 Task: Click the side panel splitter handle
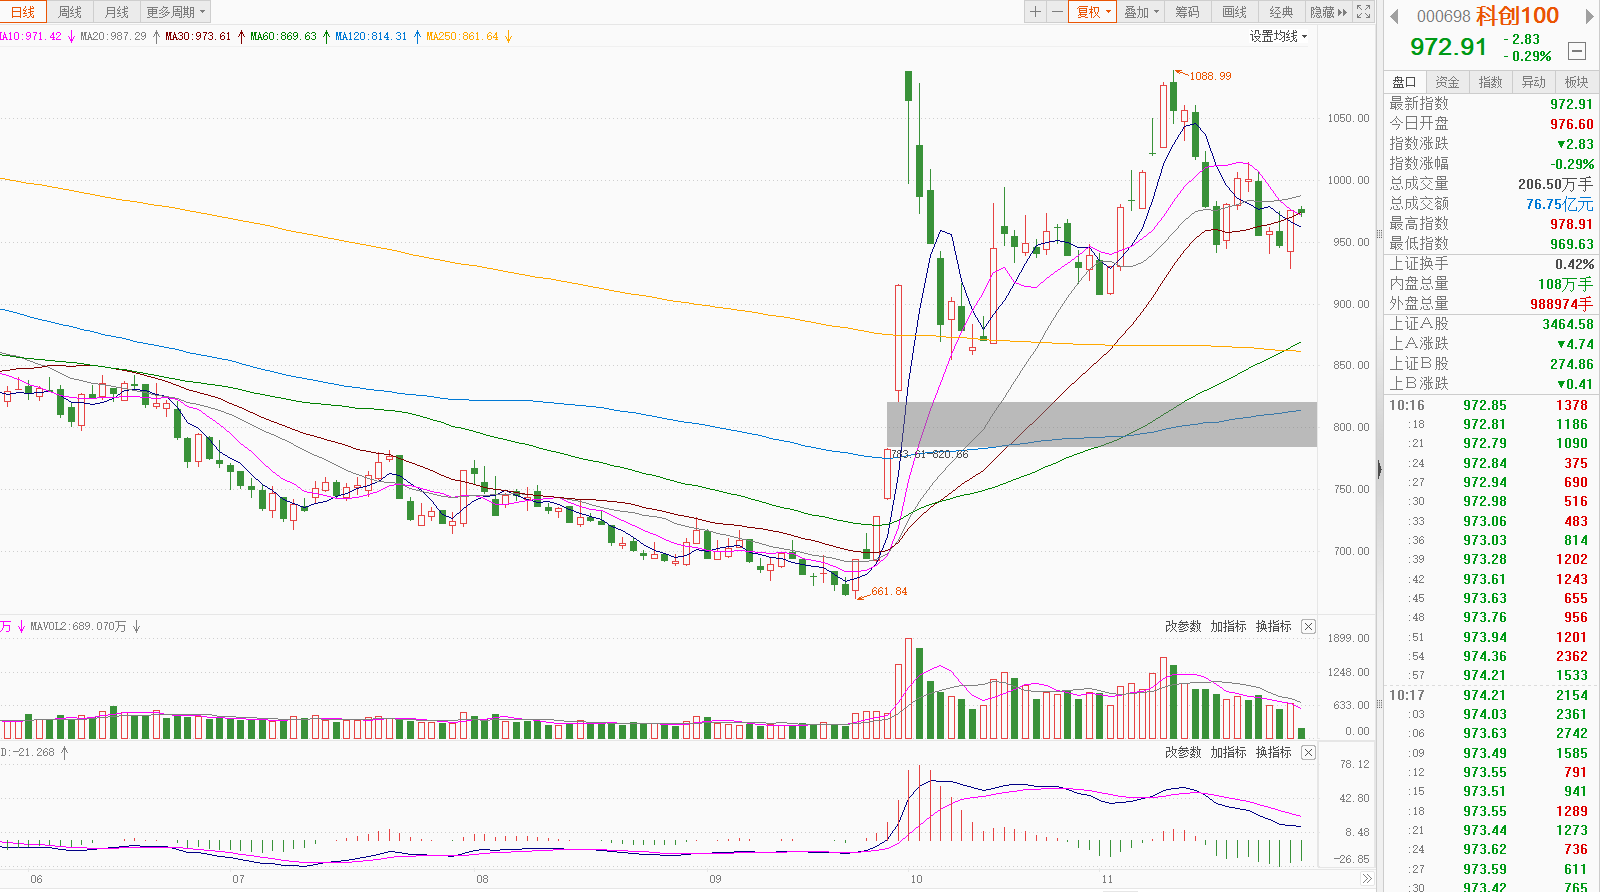1379,468
